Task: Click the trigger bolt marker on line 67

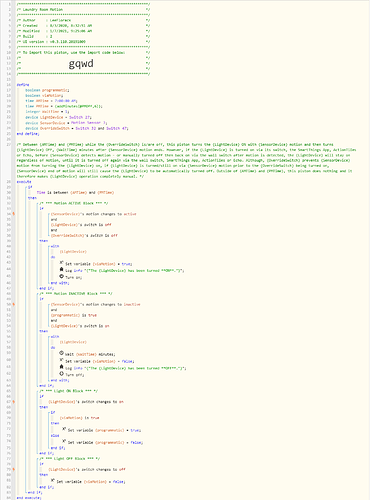Action: click(14, 402)
